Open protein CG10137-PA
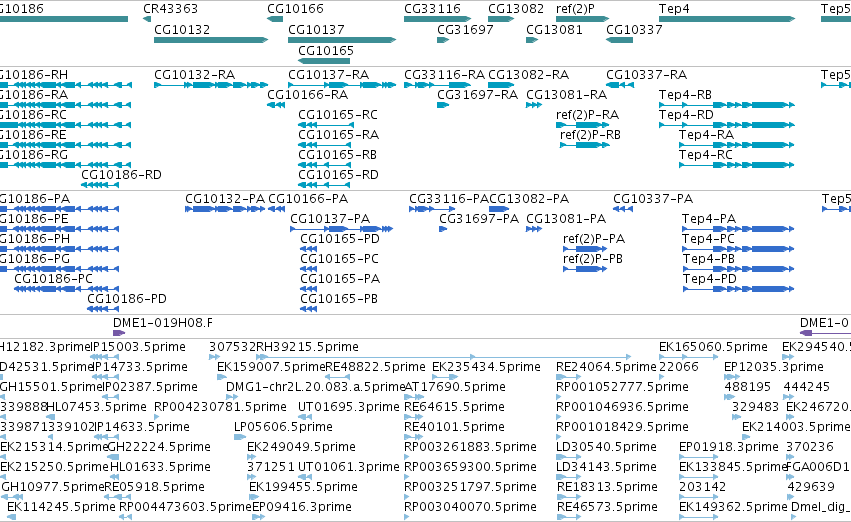The image size is (851, 522). point(341,229)
